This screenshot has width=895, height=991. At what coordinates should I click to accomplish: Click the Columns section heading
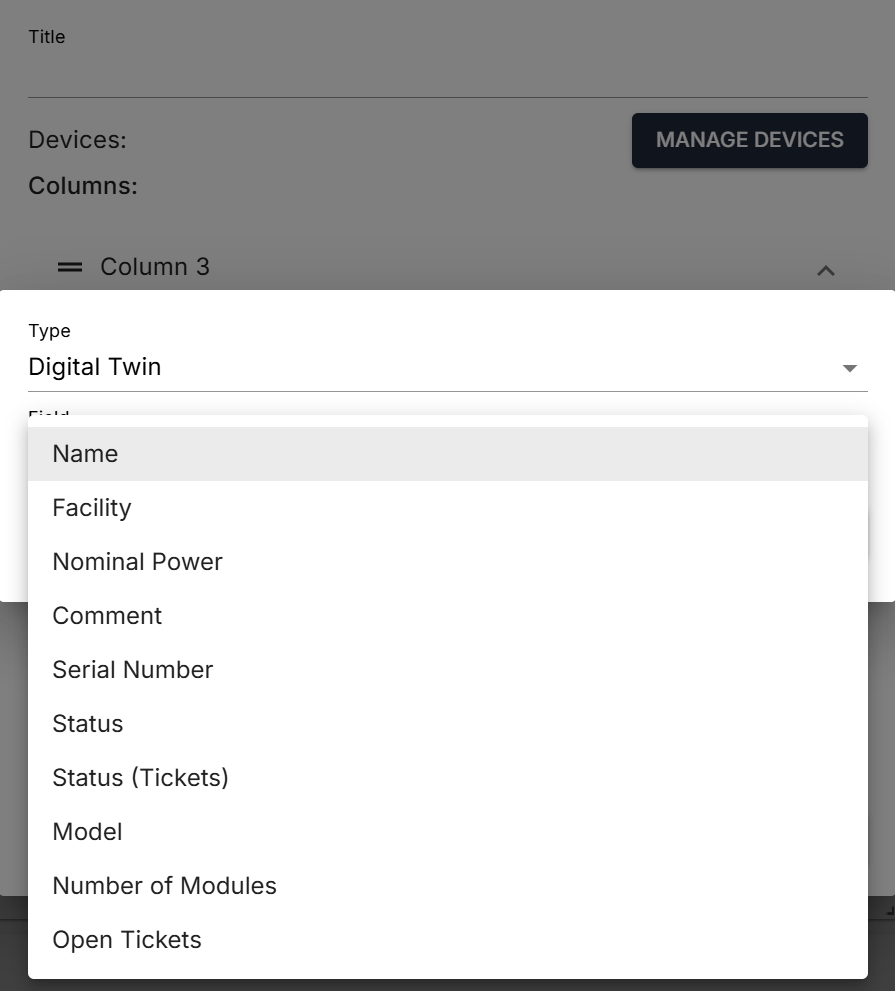point(83,186)
